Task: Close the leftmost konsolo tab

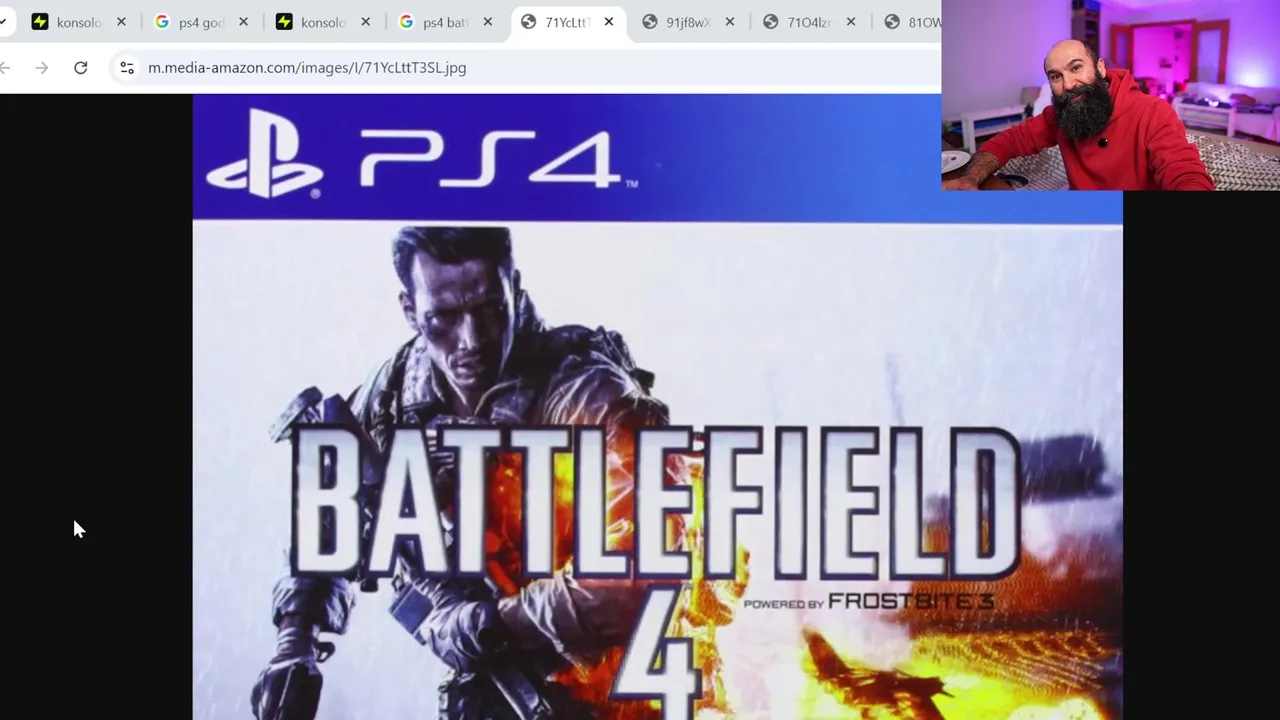Action: pyautogui.click(x=121, y=22)
